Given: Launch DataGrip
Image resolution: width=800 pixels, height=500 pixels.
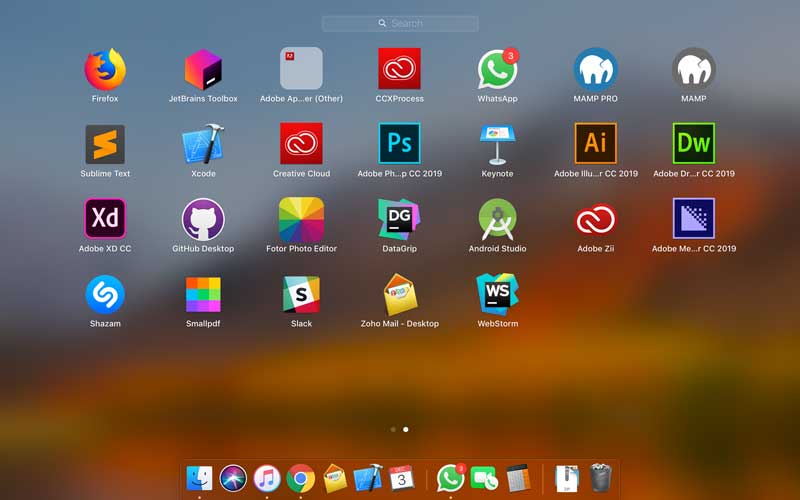Looking at the screenshot, I should pos(399,219).
